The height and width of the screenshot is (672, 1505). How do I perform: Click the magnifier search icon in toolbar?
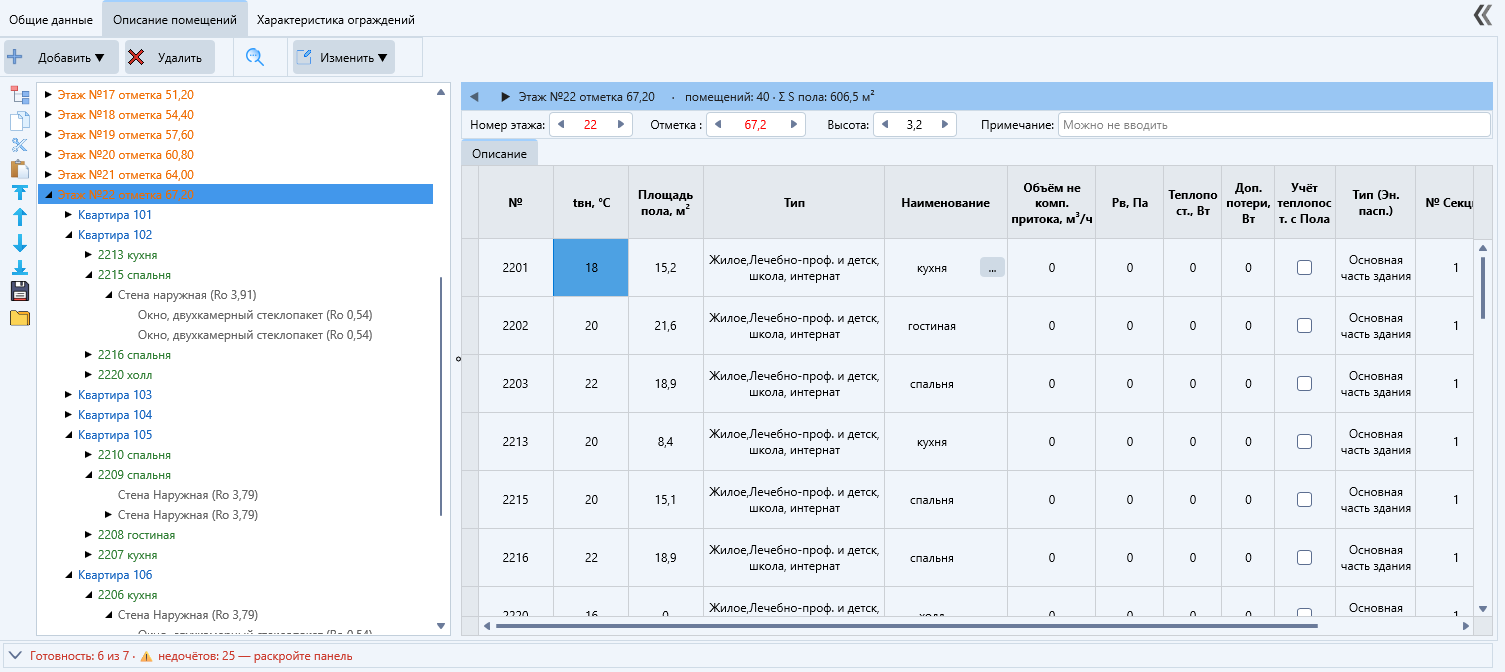(x=255, y=57)
